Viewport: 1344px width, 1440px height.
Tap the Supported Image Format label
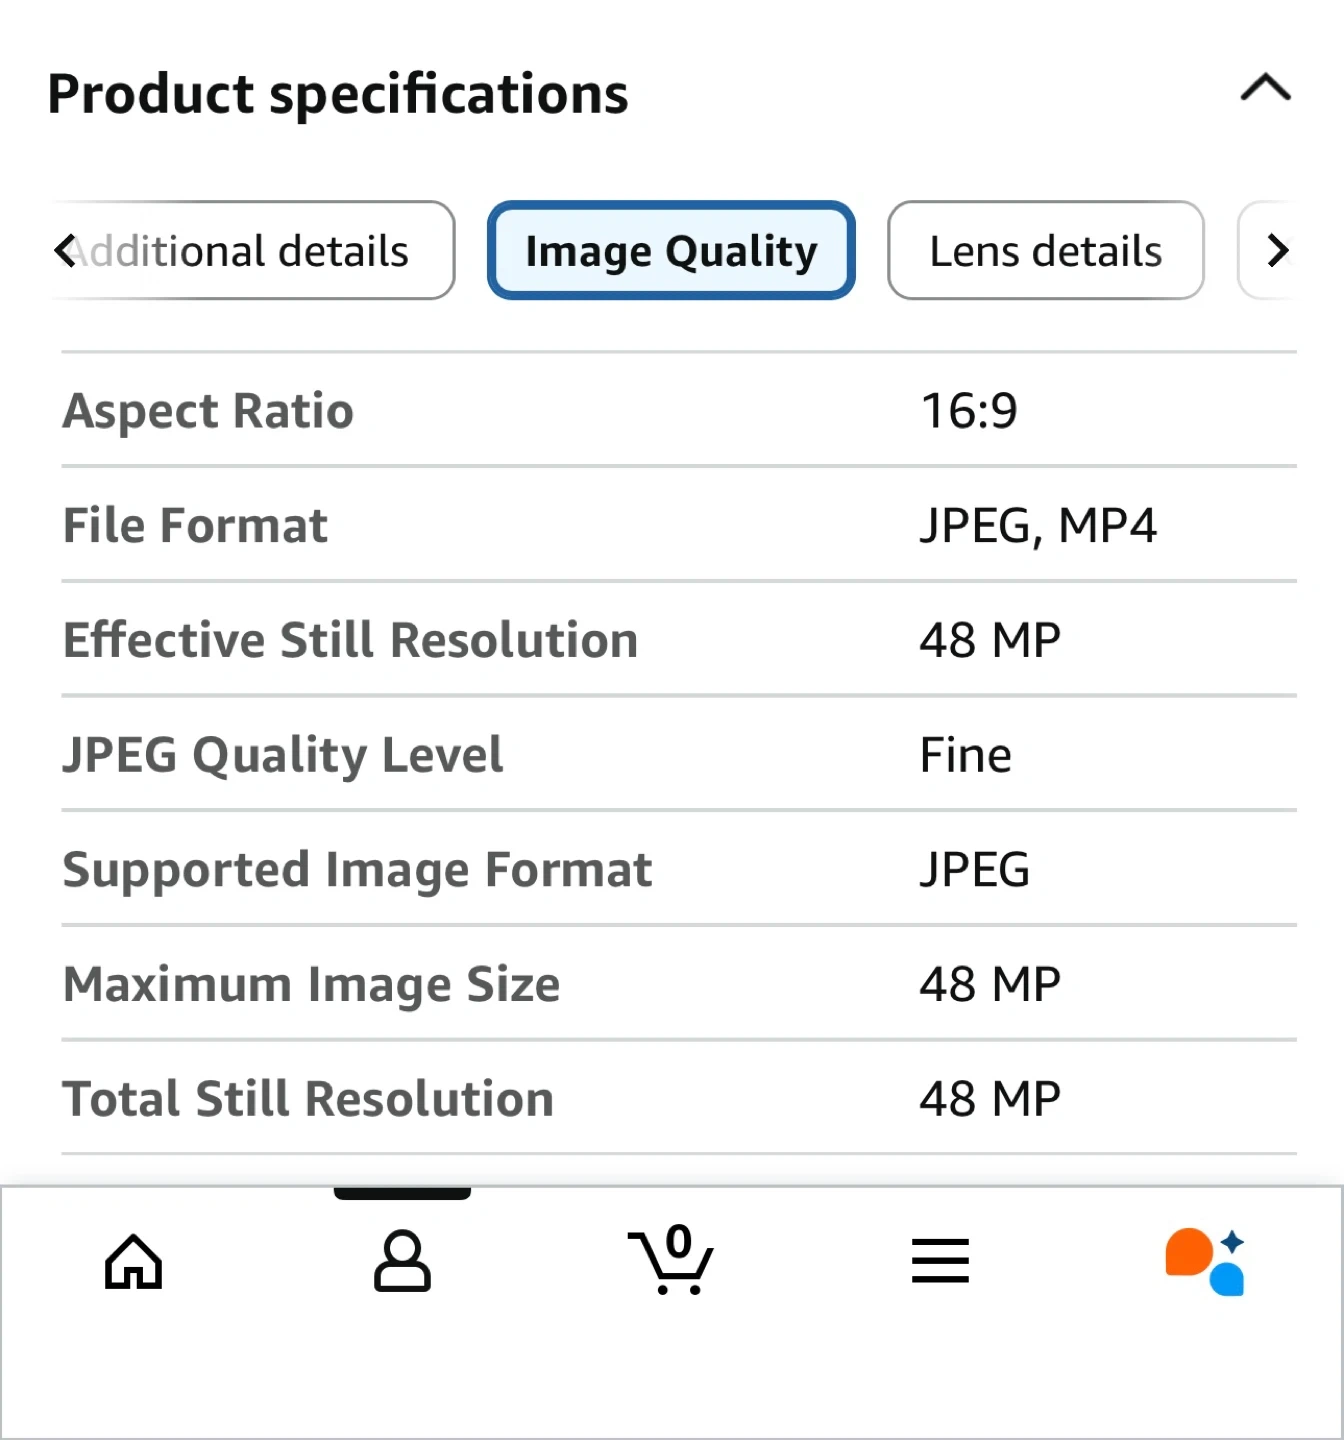click(x=357, y=870)
